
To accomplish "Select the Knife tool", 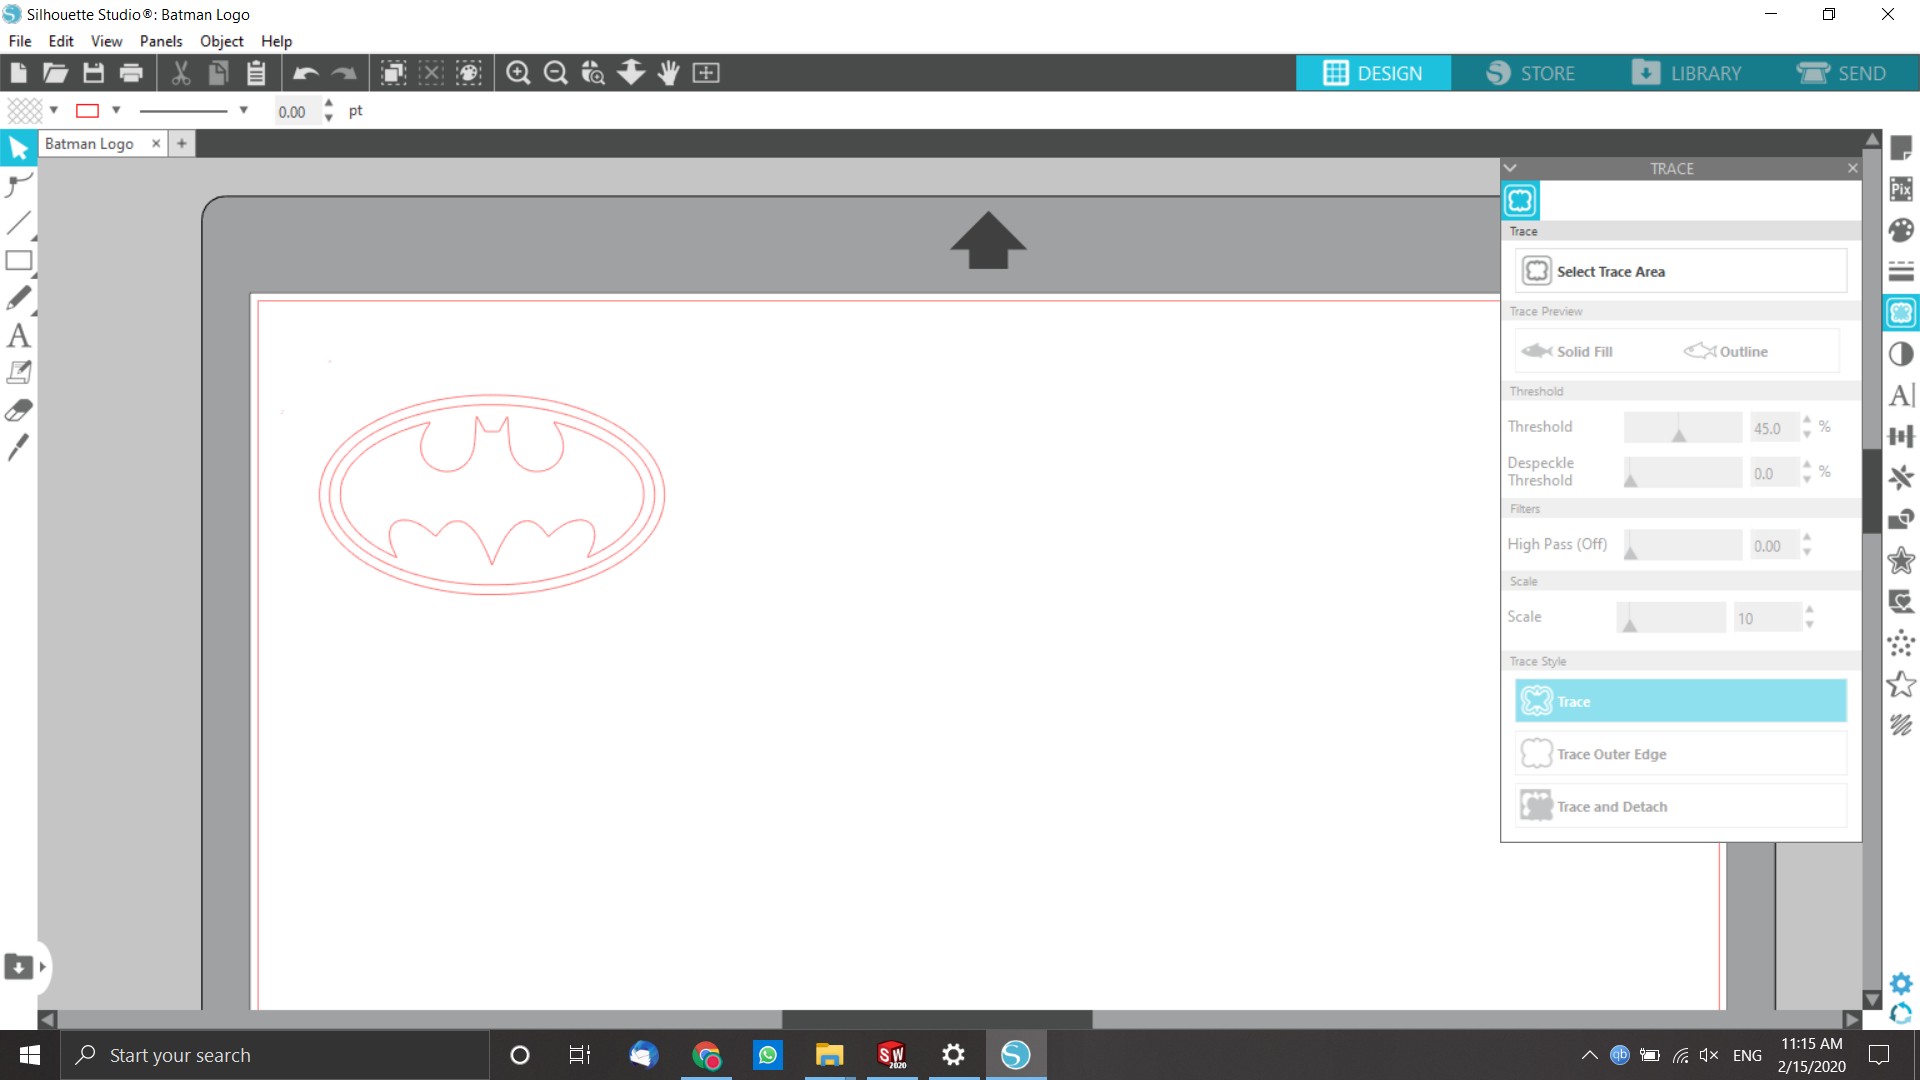I will coord(18,448).
